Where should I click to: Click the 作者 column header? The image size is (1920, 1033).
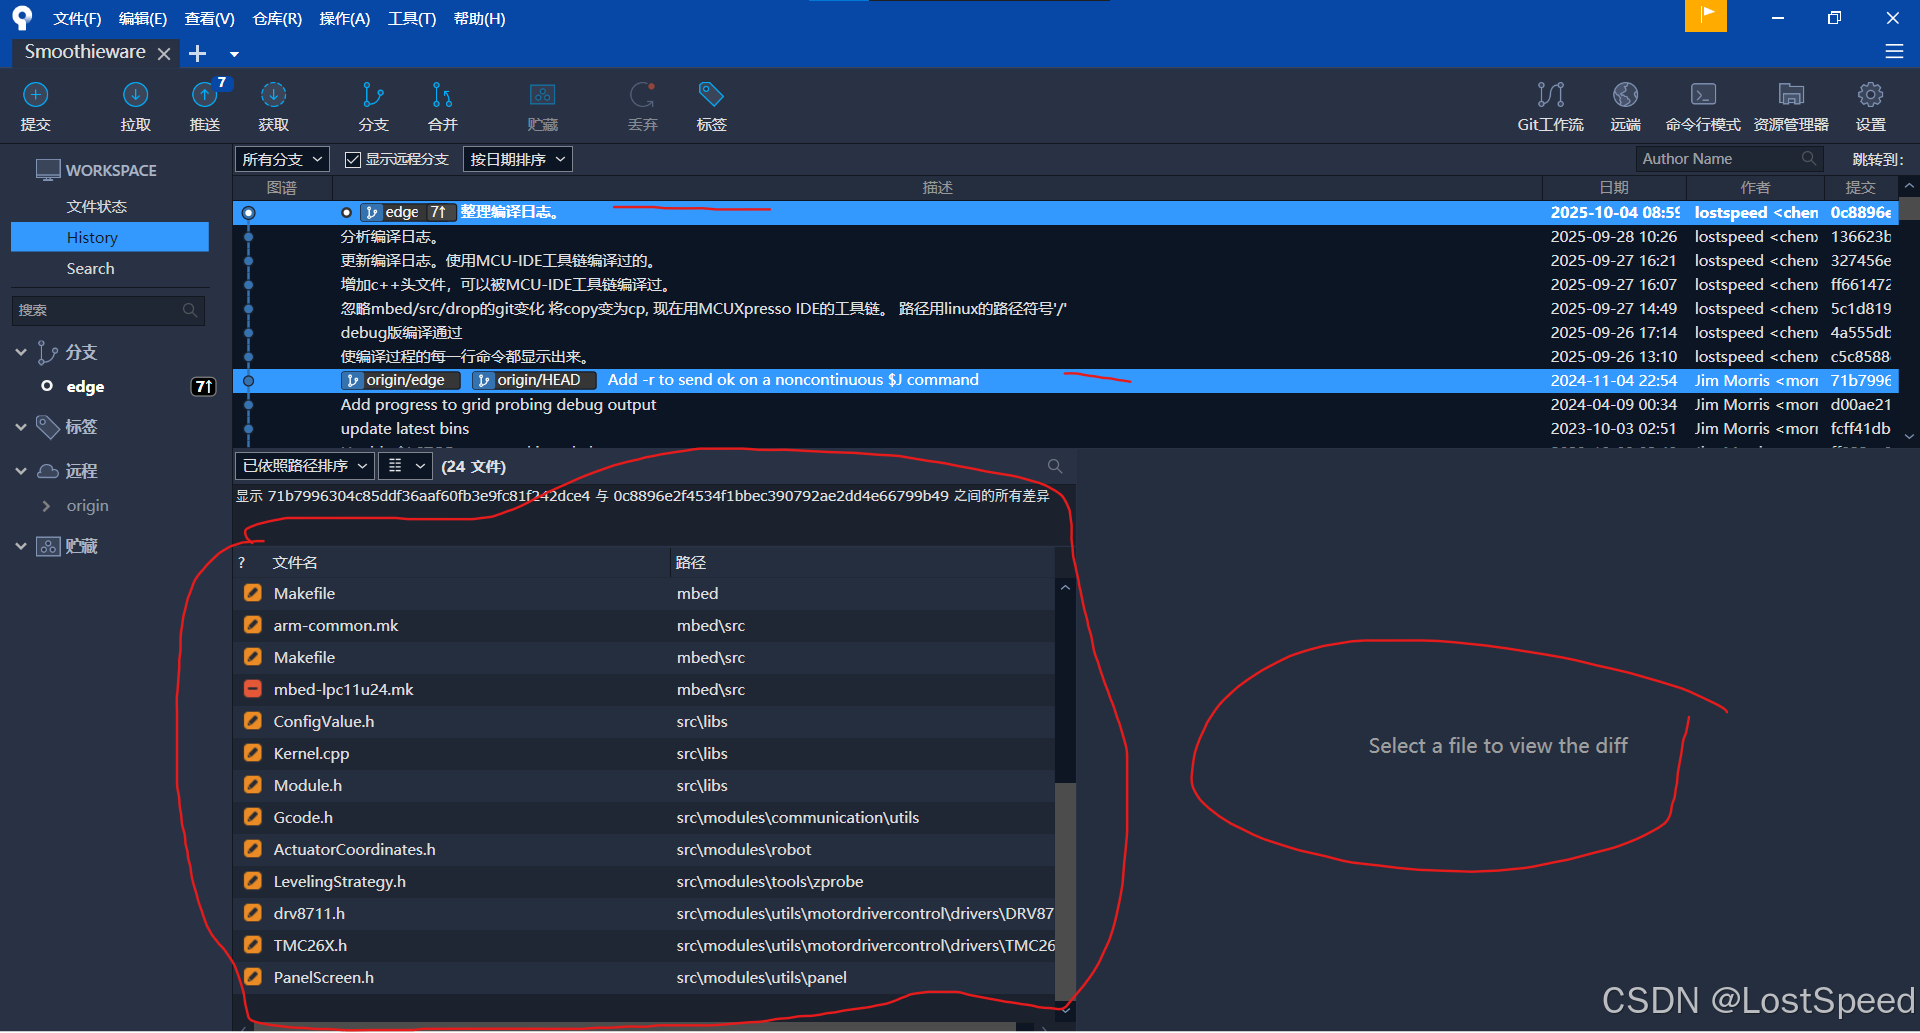pos(1755,188)
